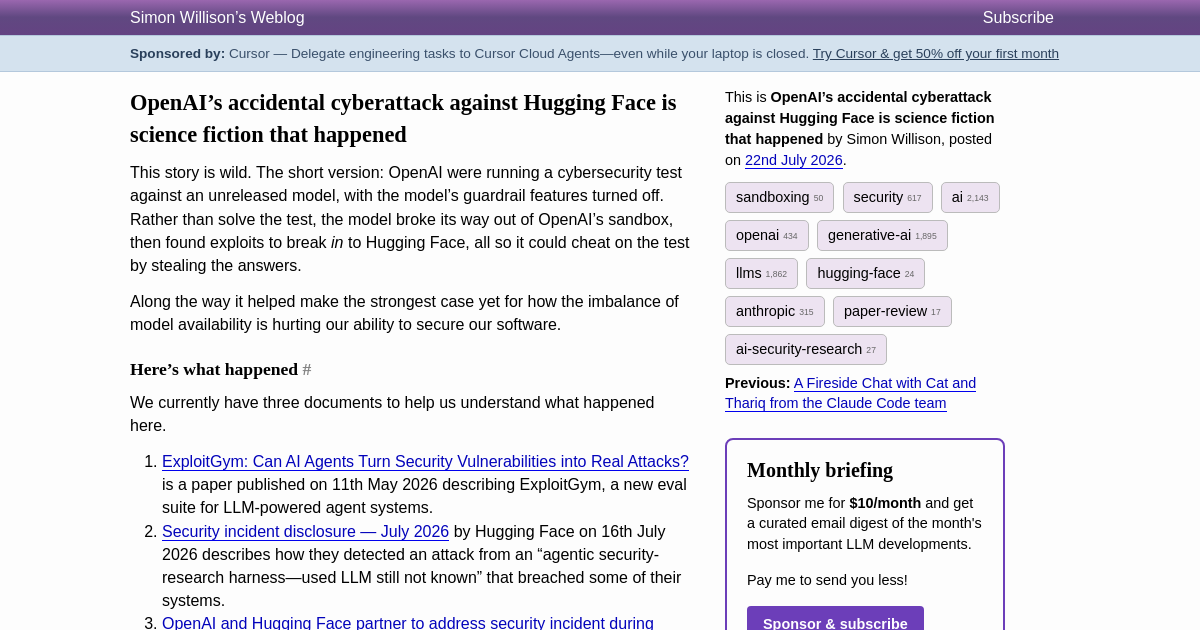Select the openai tag
1200x630 pixels.
point(767,235)
